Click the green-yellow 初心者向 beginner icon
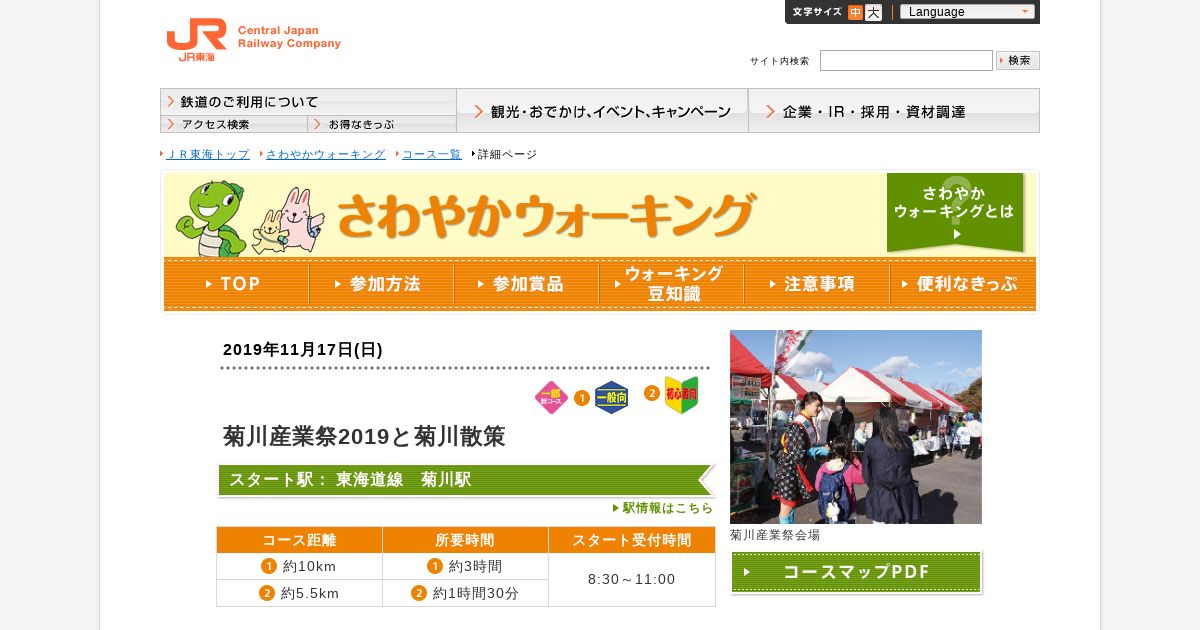Viewport: 1200px width, 630px height. point(681,395)
